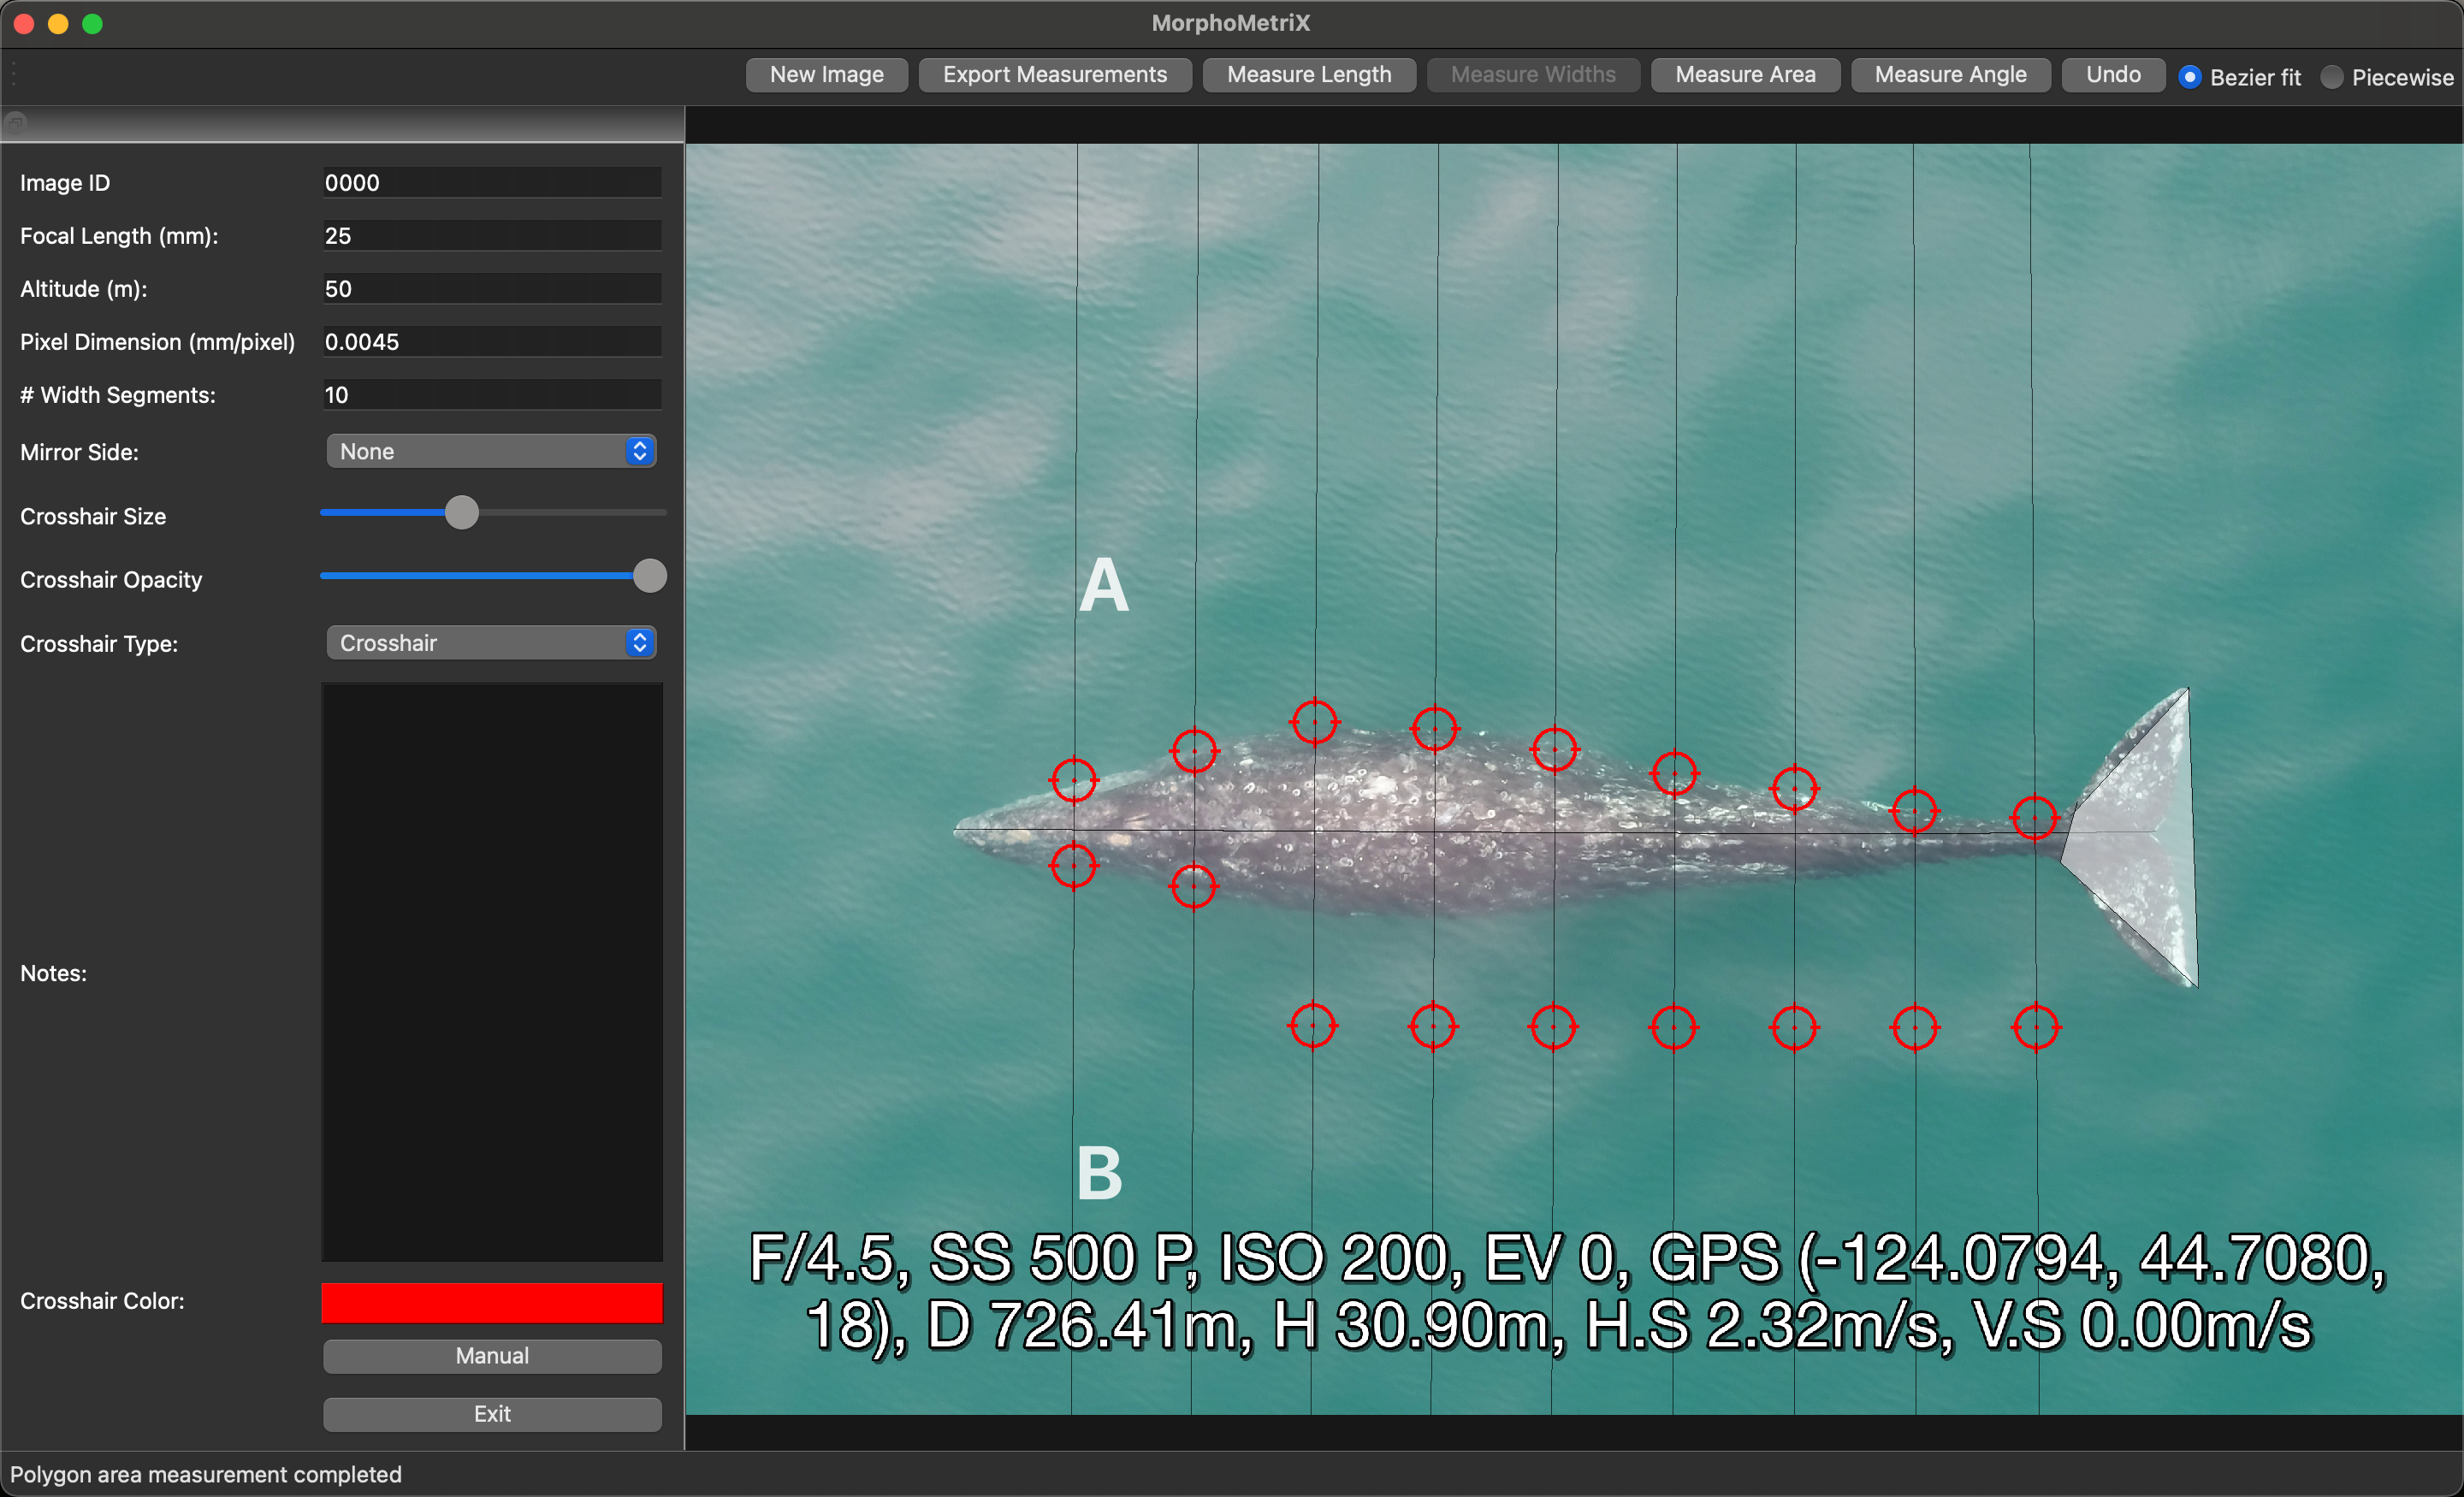Click the red crosshair marker nearest the whale's head, upper side
This screenshot has width=2464, height=1497.
point(1074,779)
